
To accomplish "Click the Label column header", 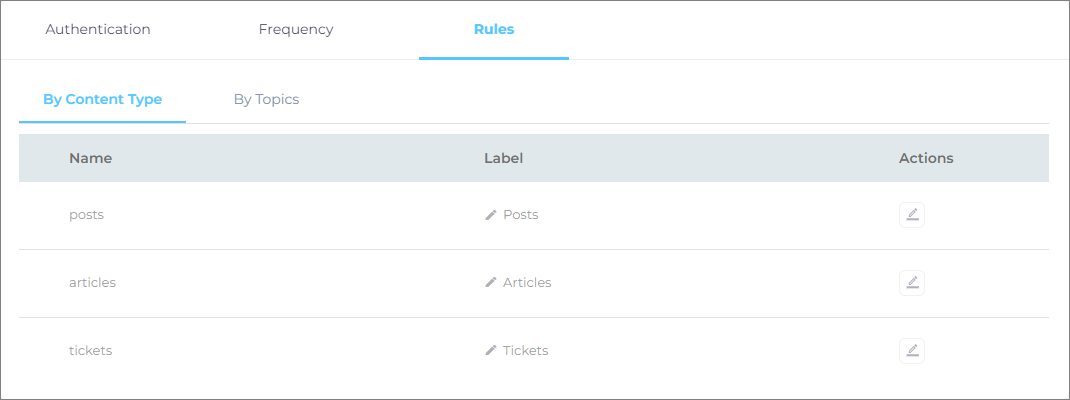I will 504,158.
